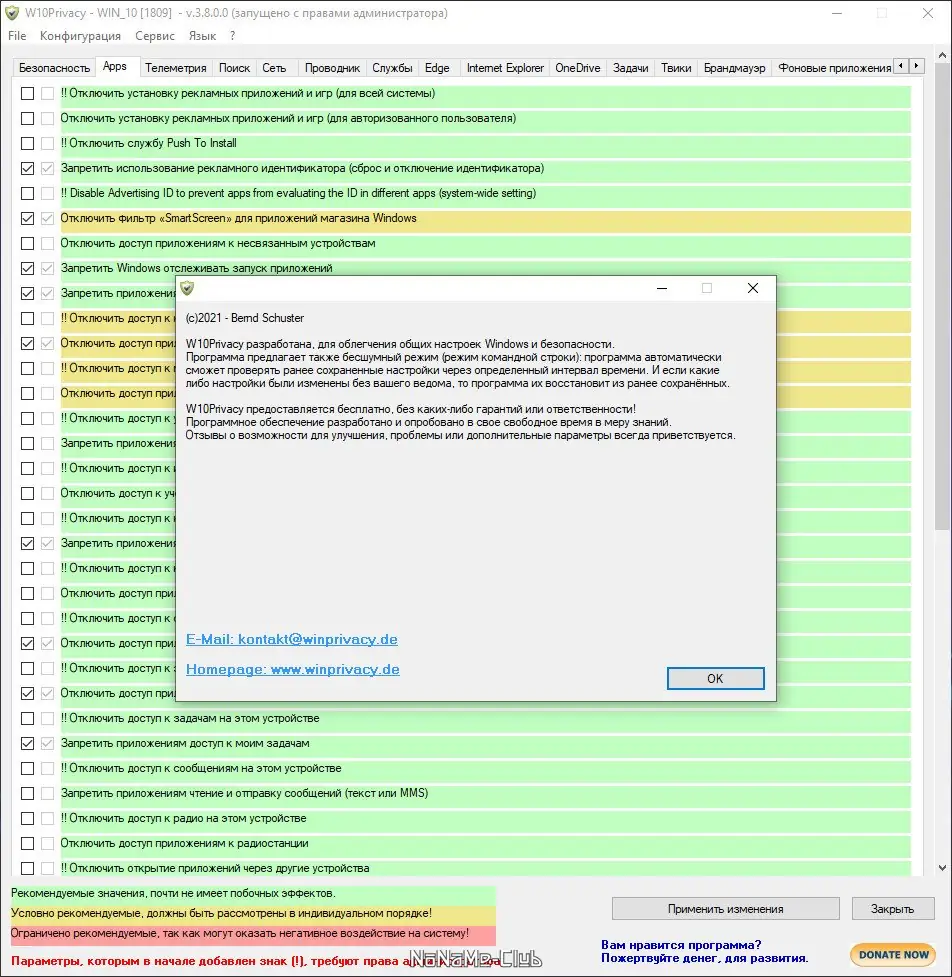Click the shield icon in the About dialog
Viewport: 952px width, 977px height.
pos(187,288)
